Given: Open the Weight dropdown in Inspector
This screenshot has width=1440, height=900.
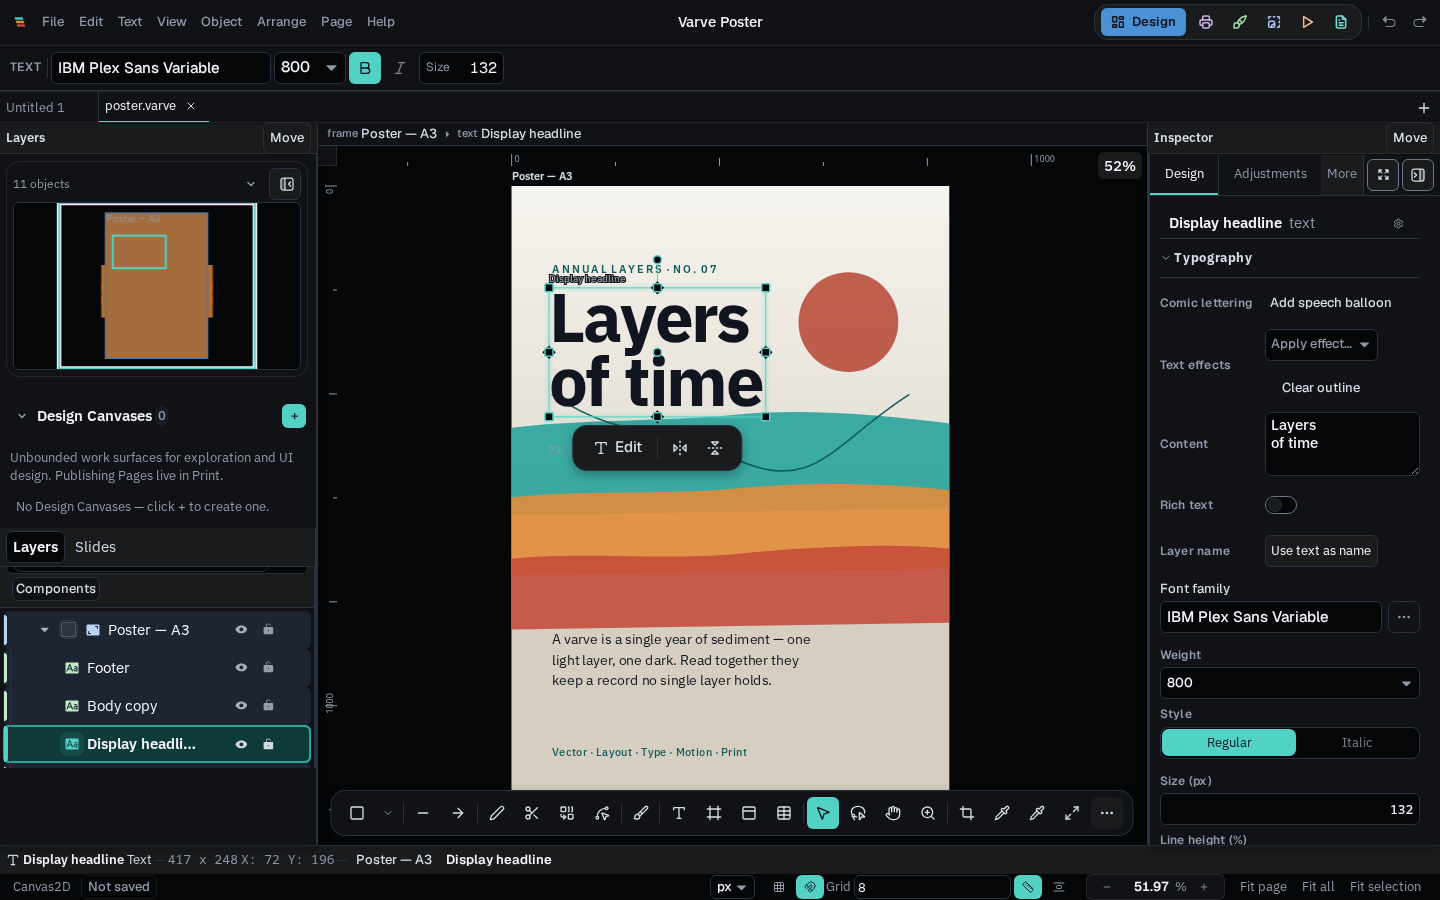Looking at the screenshot, I should pos(1290,683).
